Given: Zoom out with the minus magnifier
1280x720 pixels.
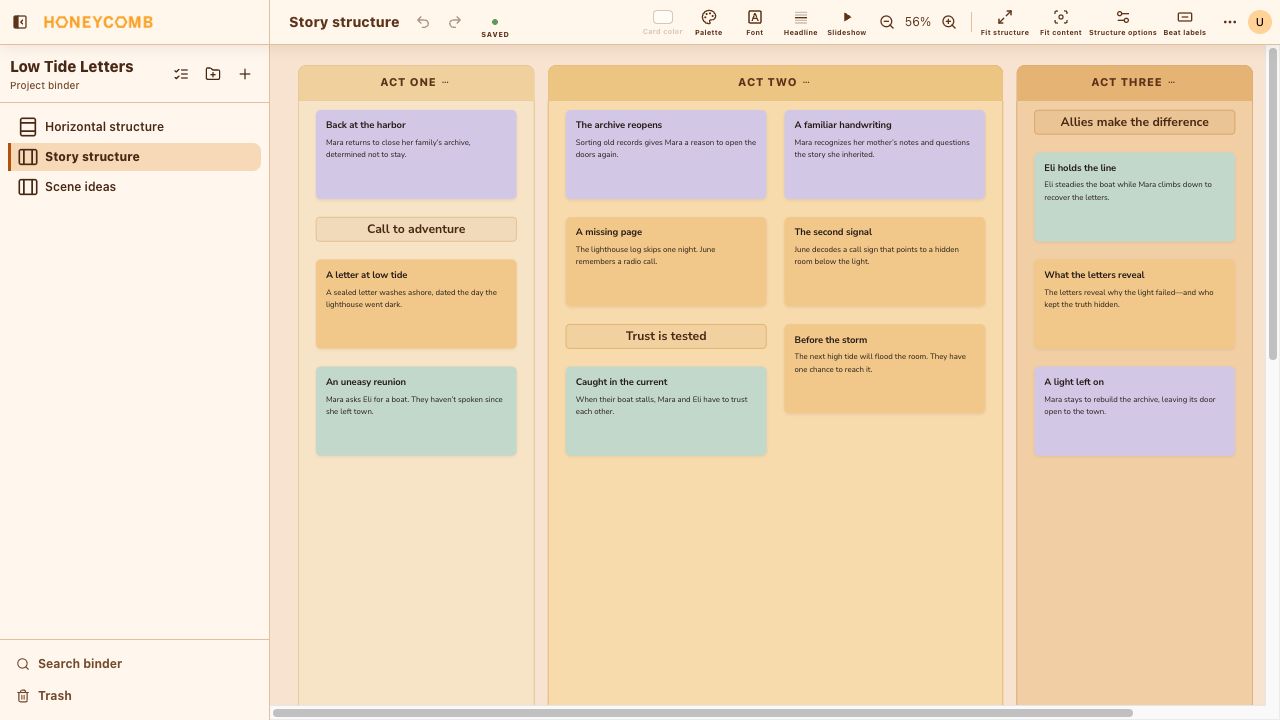Looking at the screenshot, I should (x=887, y=22).
